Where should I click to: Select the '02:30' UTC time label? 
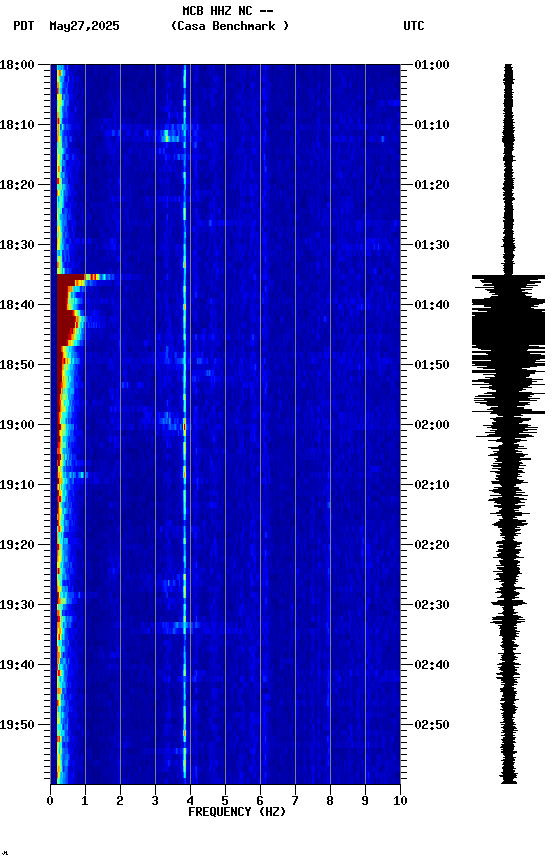(x=432, y=606)
